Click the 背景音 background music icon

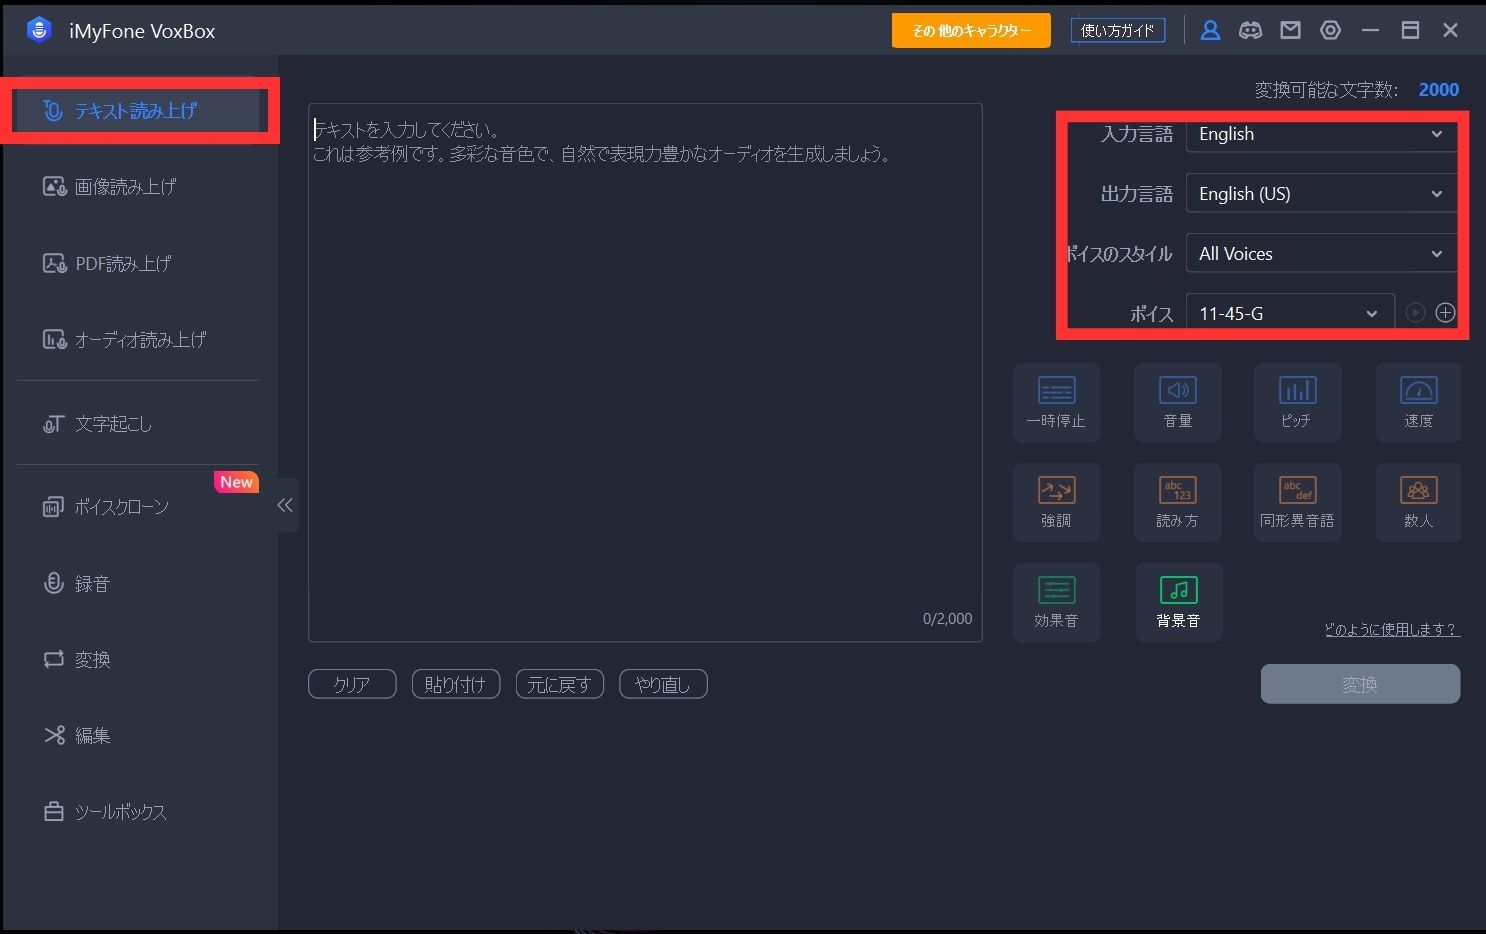coord(1178,601)
